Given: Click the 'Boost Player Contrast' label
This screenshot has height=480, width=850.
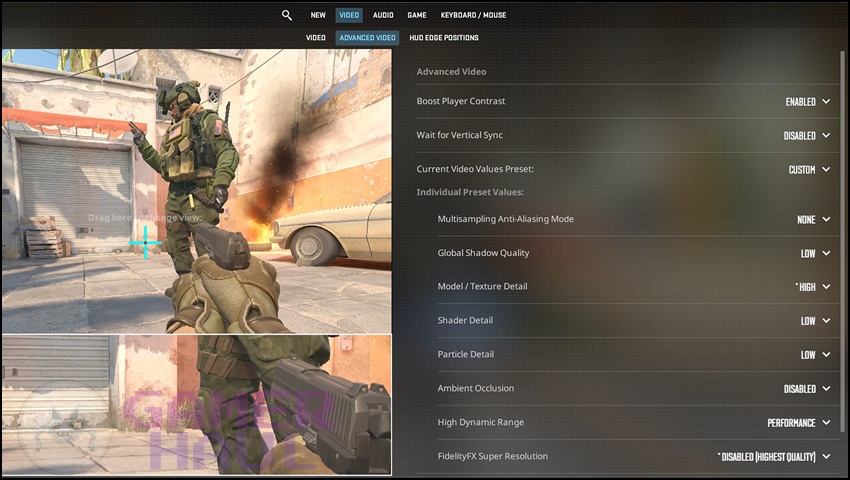Looking at the screenshot, I should 461,101.
